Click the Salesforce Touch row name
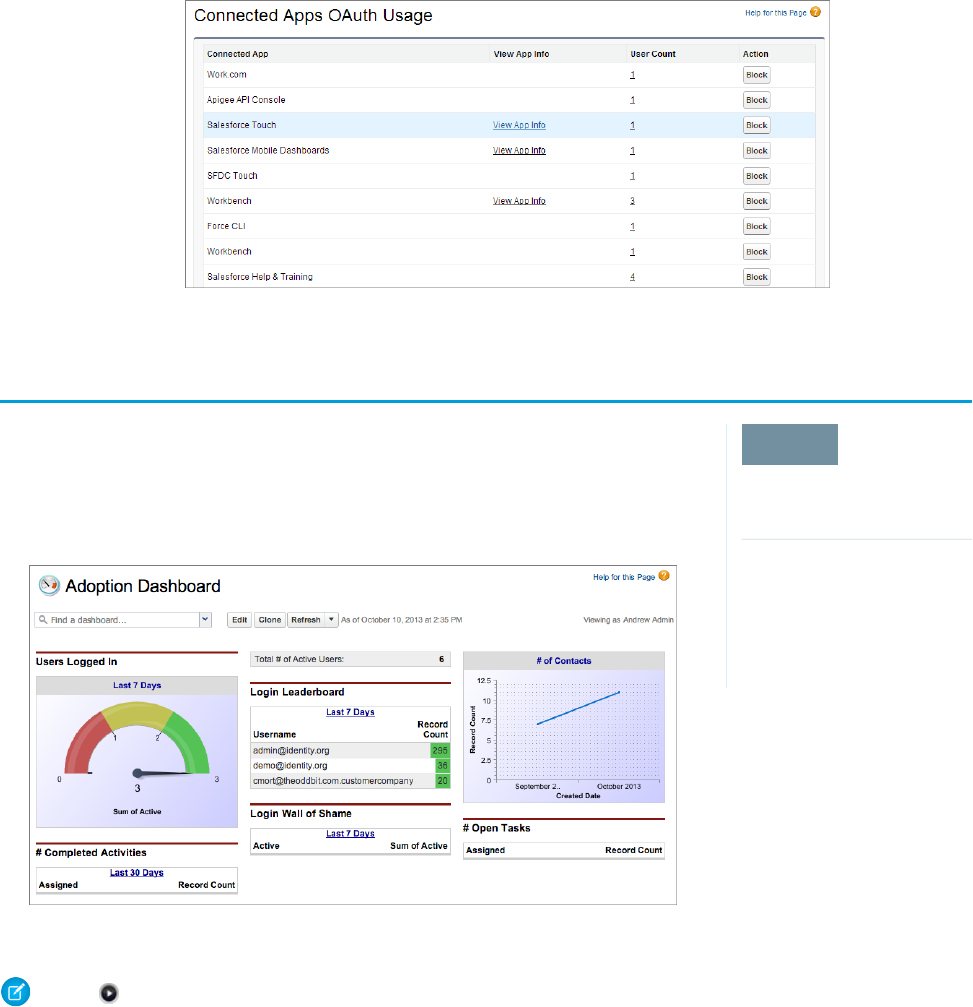This screenshot has height=1007, width=973. (241, 125)
